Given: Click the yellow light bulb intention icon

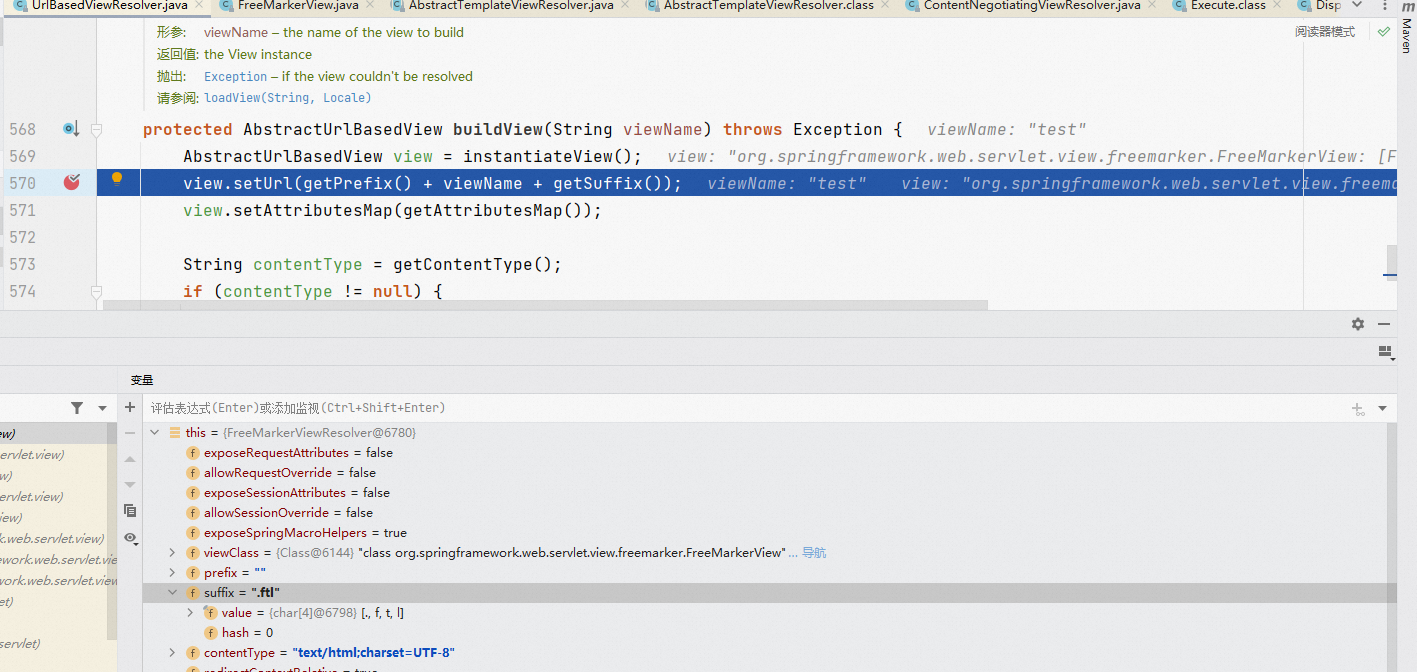Looking at the screenshot, I should [x=117, y=180].
